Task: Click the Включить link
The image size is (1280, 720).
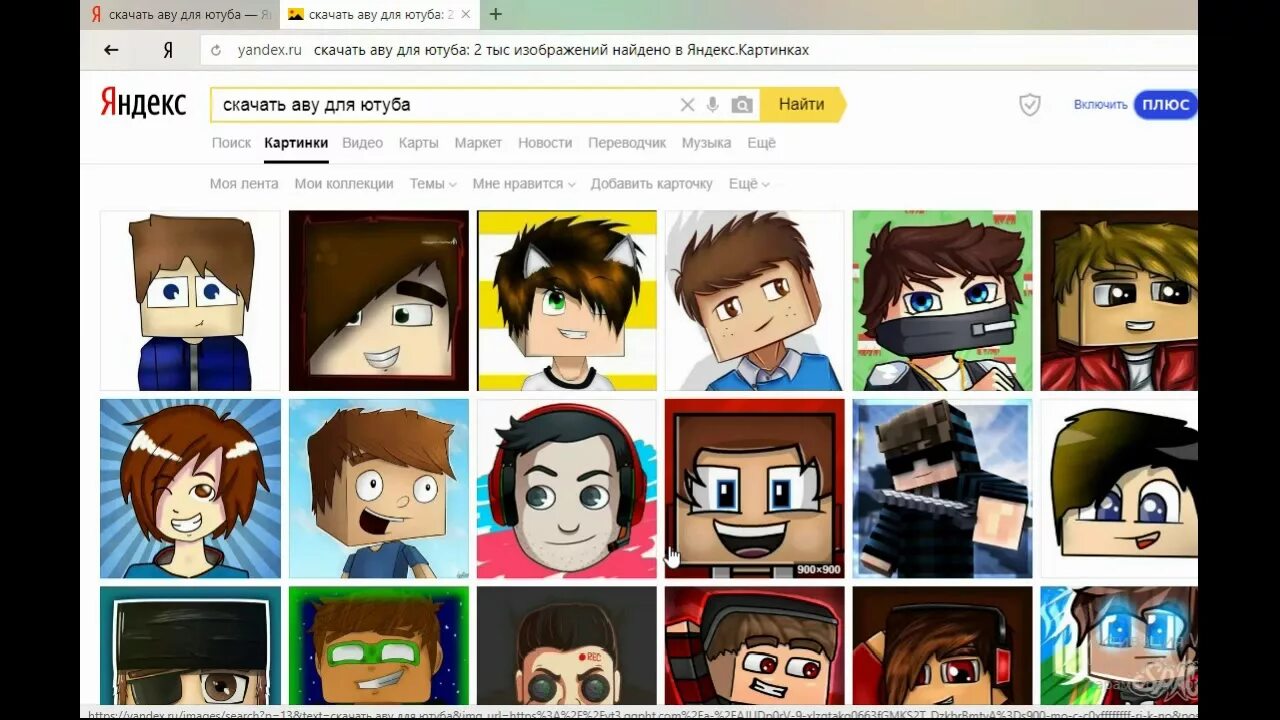Action: point(1100,104)
